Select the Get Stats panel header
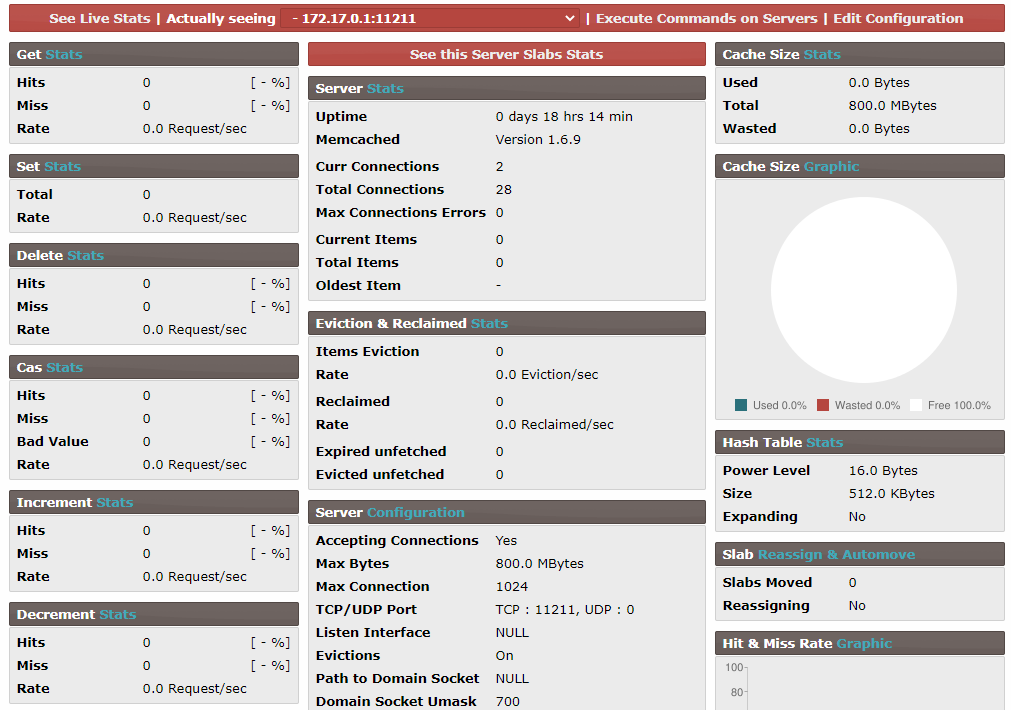 pos(153,54)
